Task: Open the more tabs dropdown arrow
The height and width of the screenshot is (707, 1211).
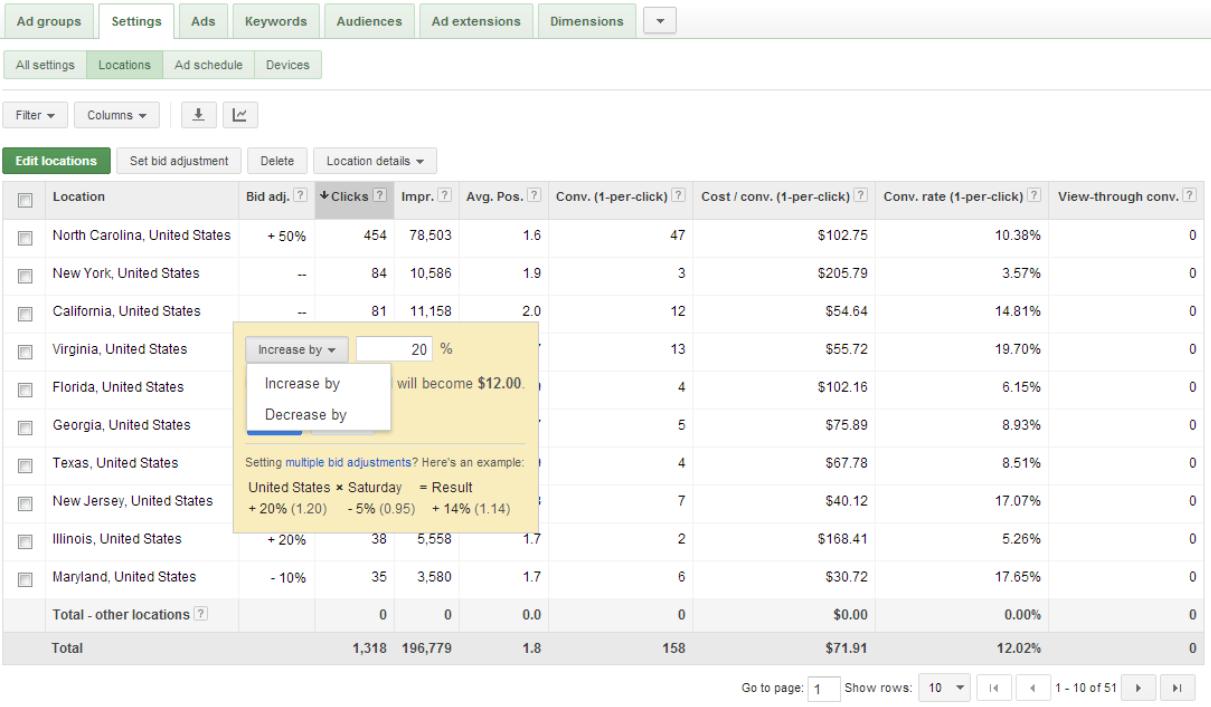Action: (x=660, y=21)
